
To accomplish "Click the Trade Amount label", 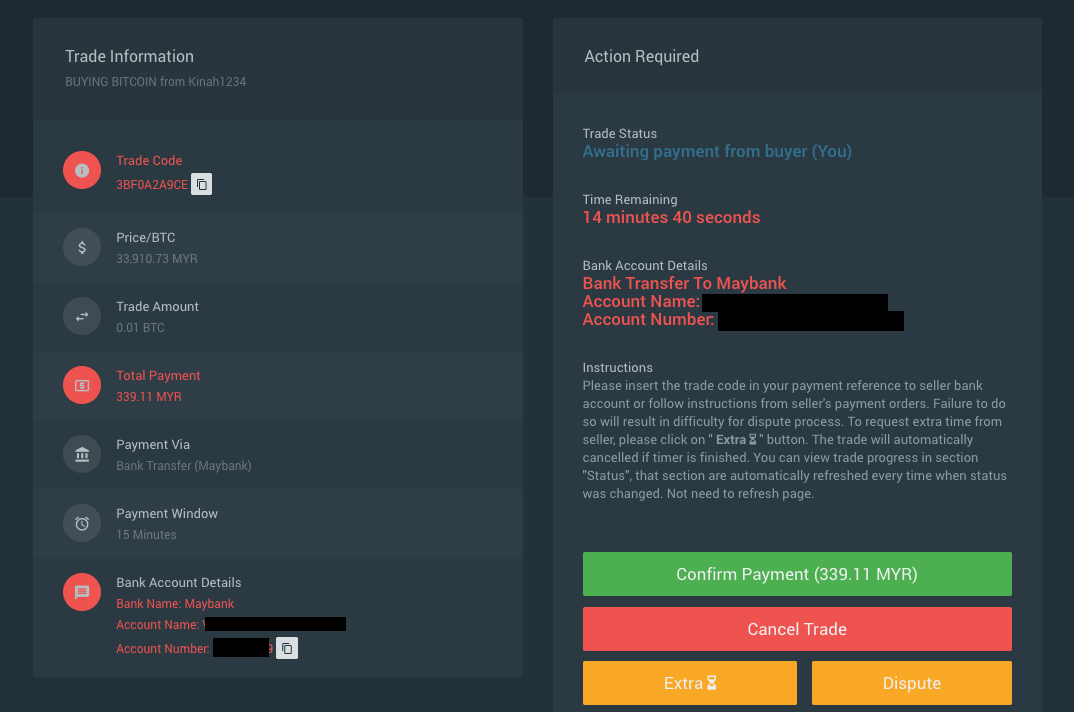I will [158, 306].
